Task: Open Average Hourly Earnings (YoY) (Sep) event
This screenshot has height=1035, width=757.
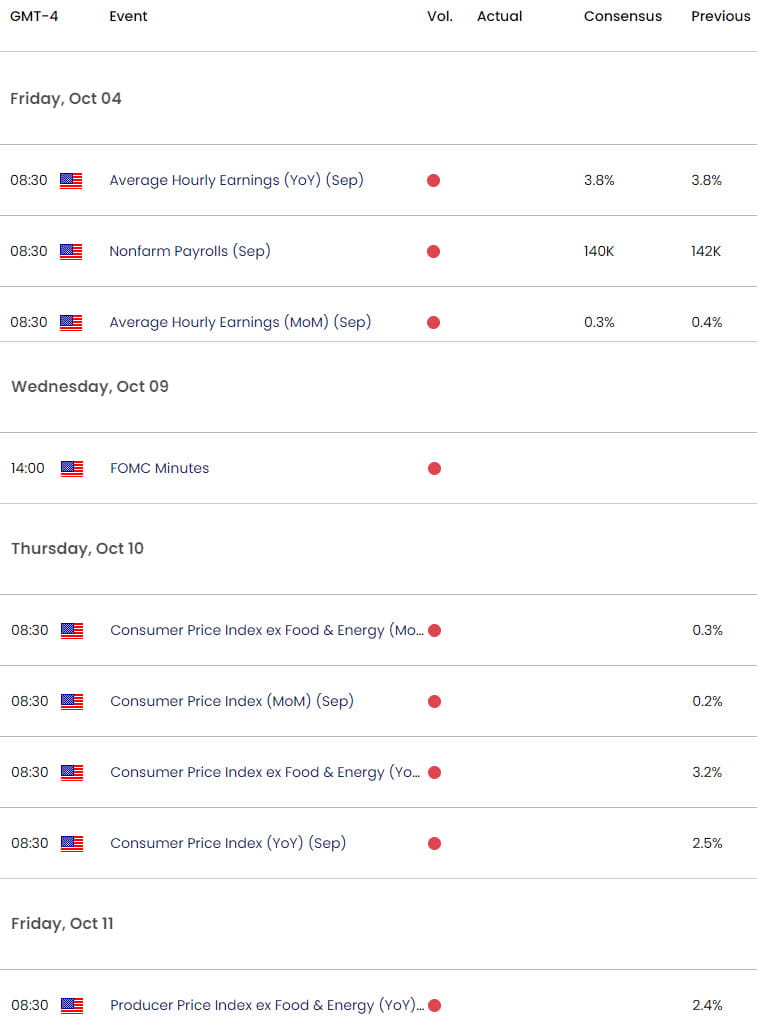Action: point(236,181)
